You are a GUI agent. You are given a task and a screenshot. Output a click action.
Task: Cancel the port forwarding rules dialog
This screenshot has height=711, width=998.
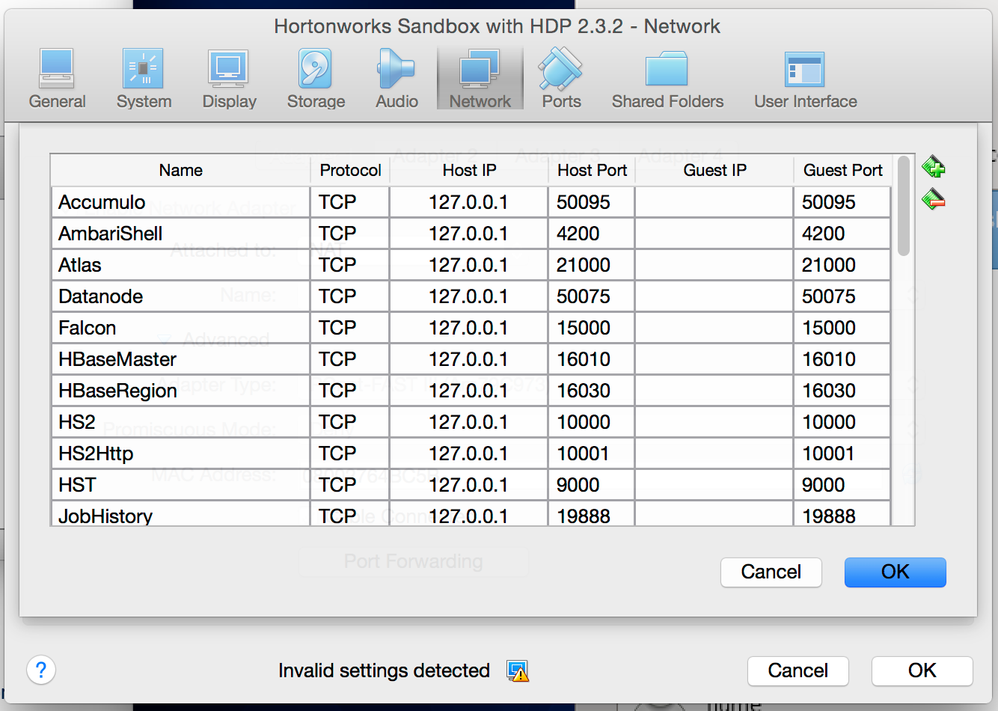(x=771, y=572)
